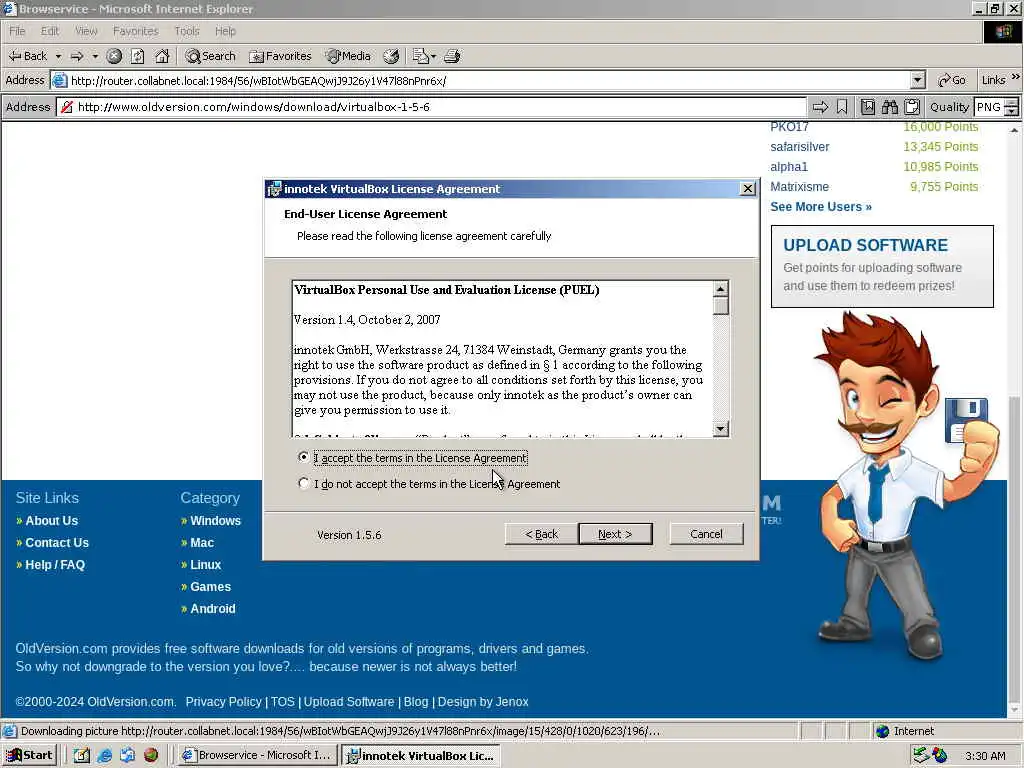Click the Quality PNG field
The height and width of the screenshot is (768, 1024).
(989, 107)
